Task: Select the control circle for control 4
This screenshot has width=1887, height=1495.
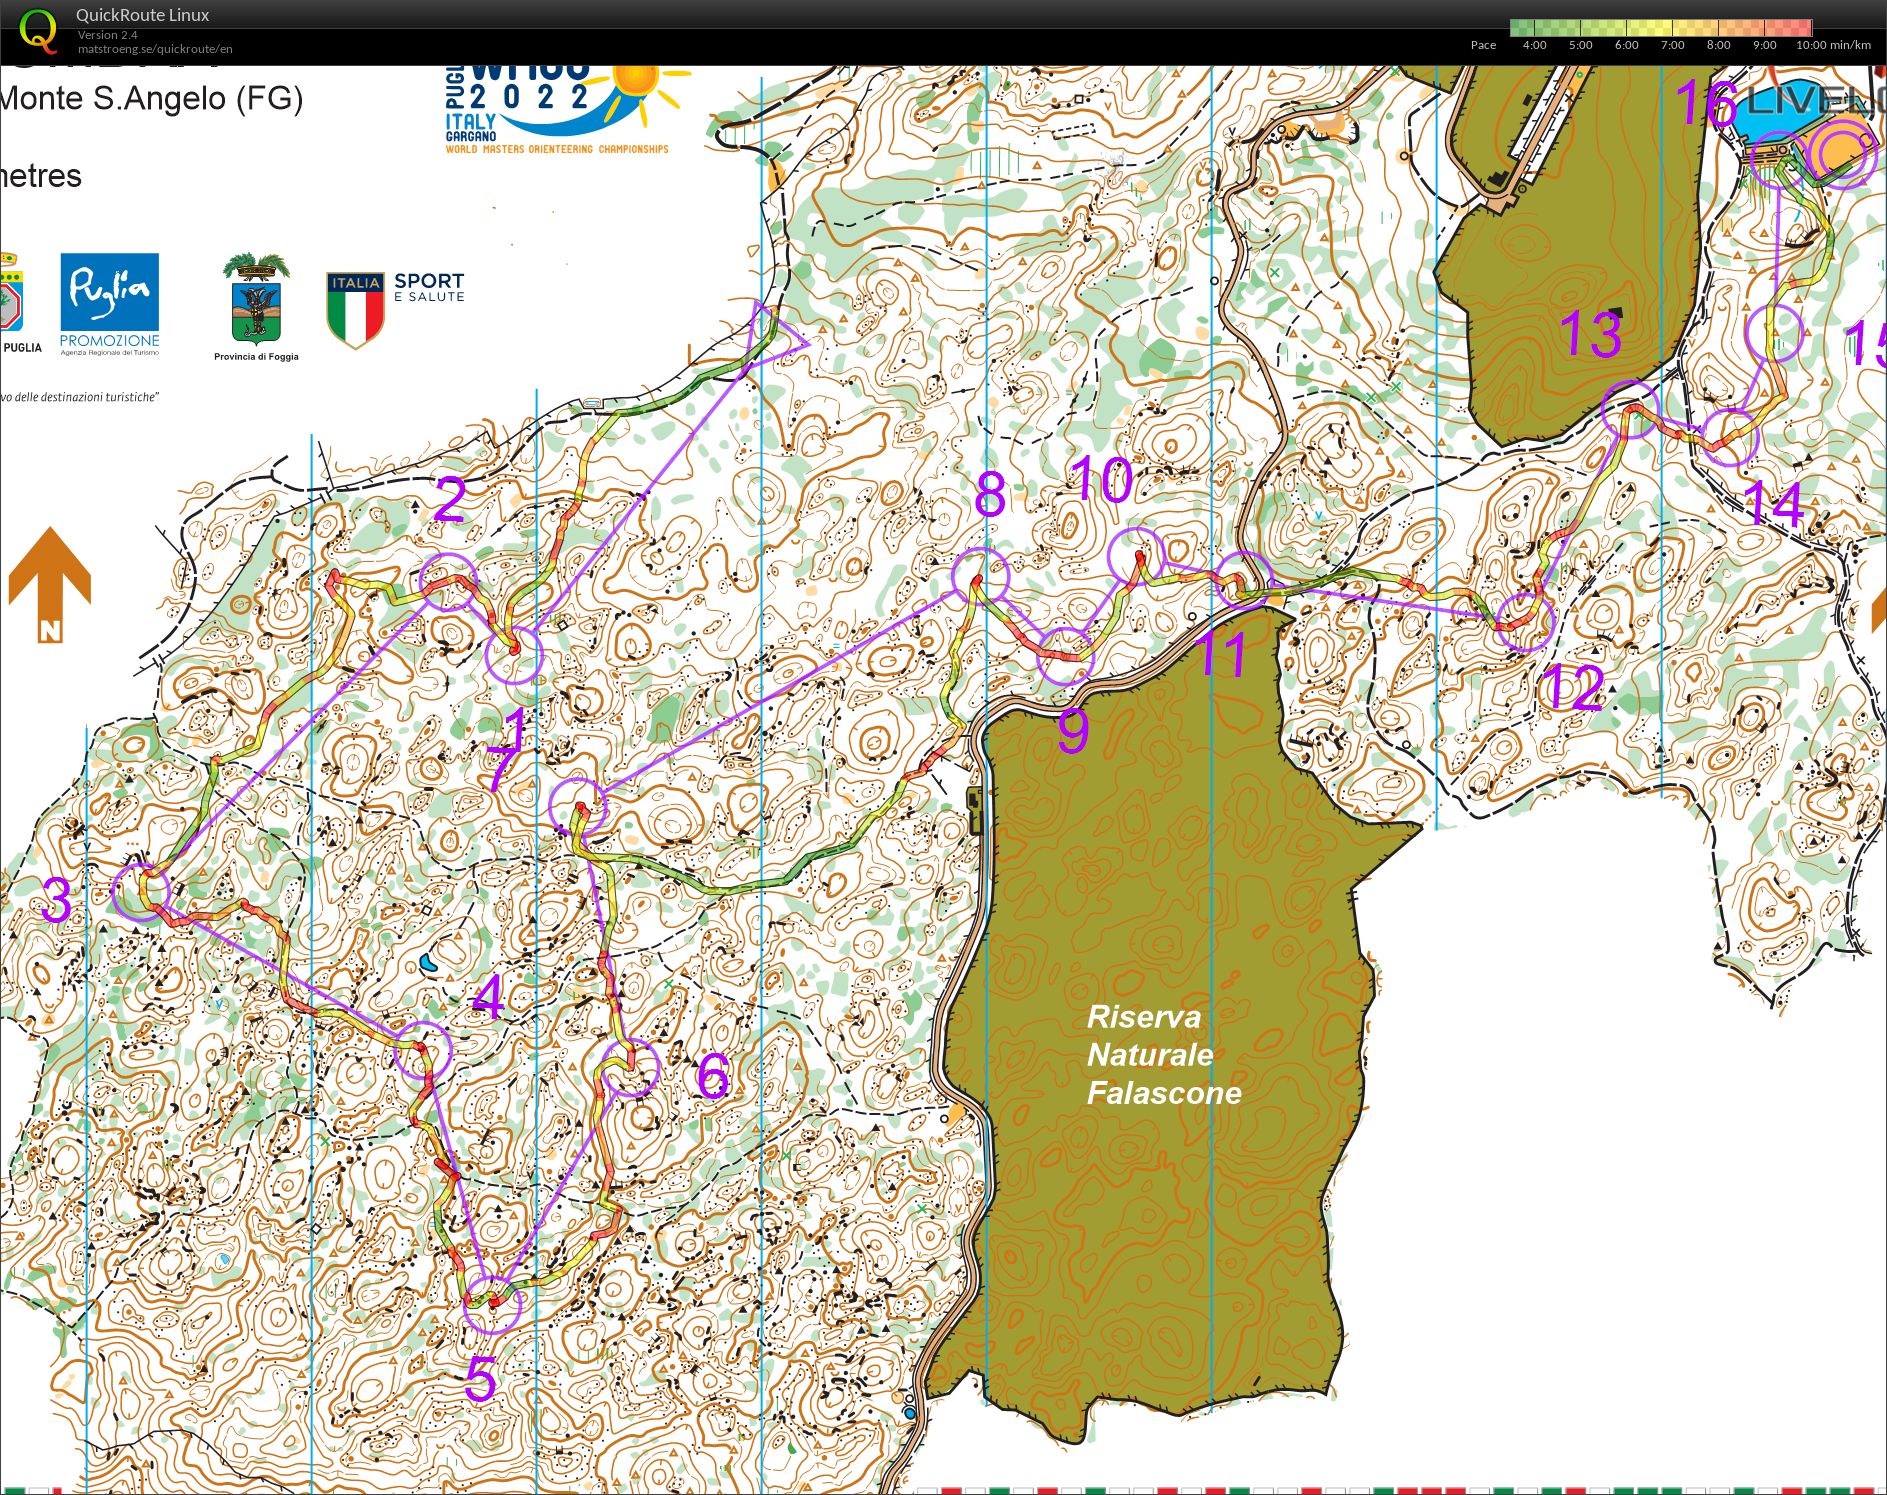Action: 422,1049
